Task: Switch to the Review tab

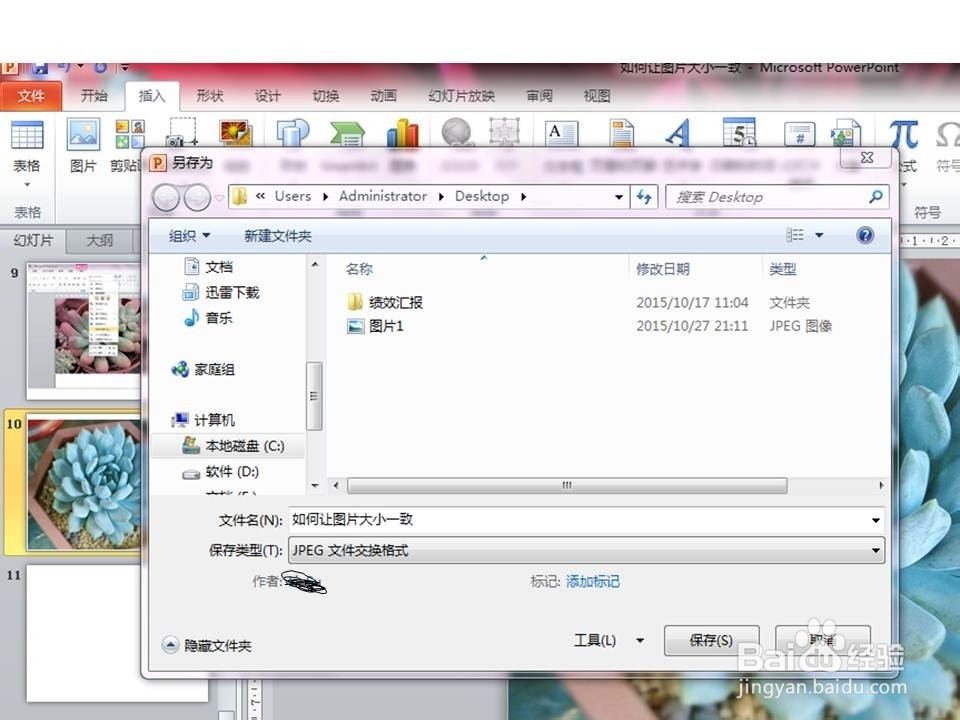Action: click(539, 96)
